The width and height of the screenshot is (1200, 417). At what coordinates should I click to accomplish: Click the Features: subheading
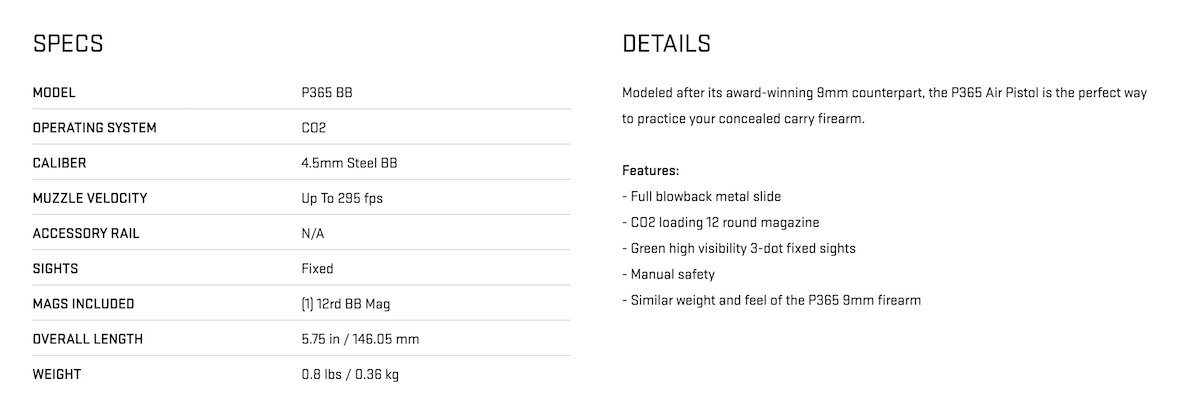[650, 170]
